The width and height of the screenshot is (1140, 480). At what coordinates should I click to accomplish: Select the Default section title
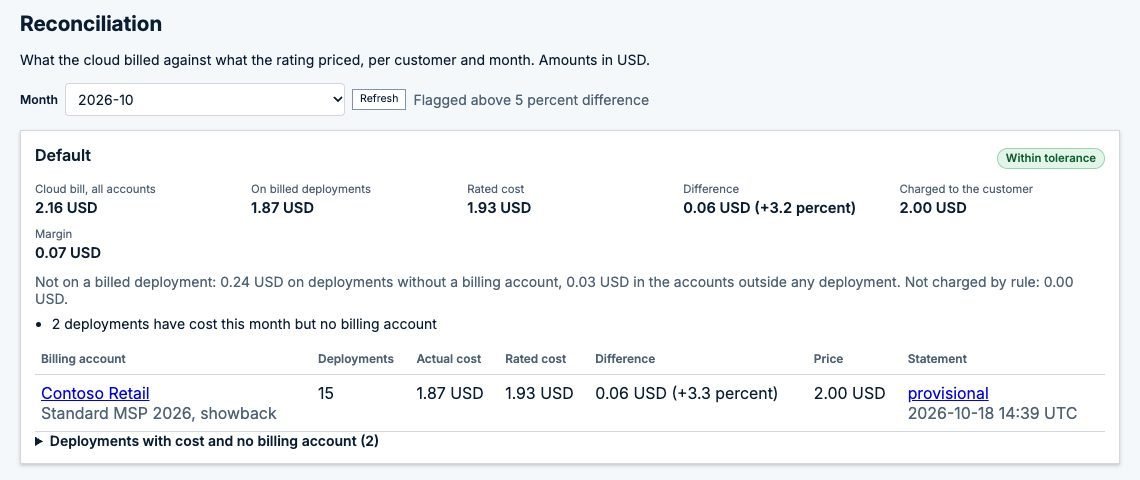63,156
